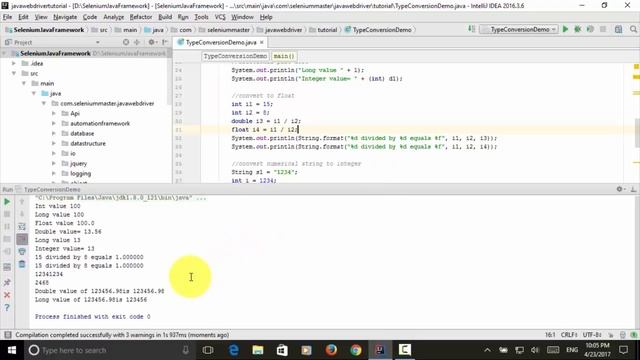Collapse the src folder
Screen dimensions: 640x360
(x=13, y=73)
